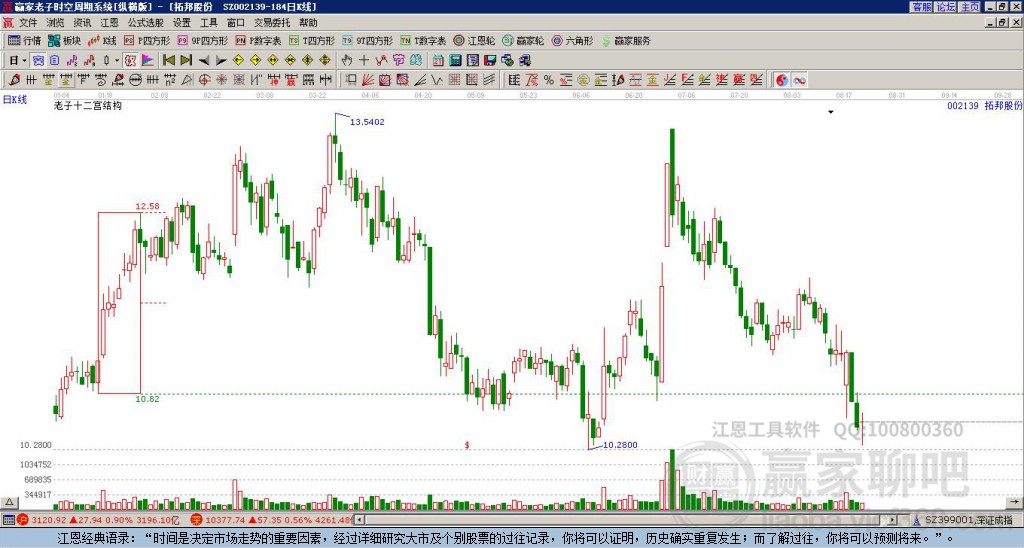
Task: Click the horizontal scrollbar left arrow
Action: coord(360,520)
